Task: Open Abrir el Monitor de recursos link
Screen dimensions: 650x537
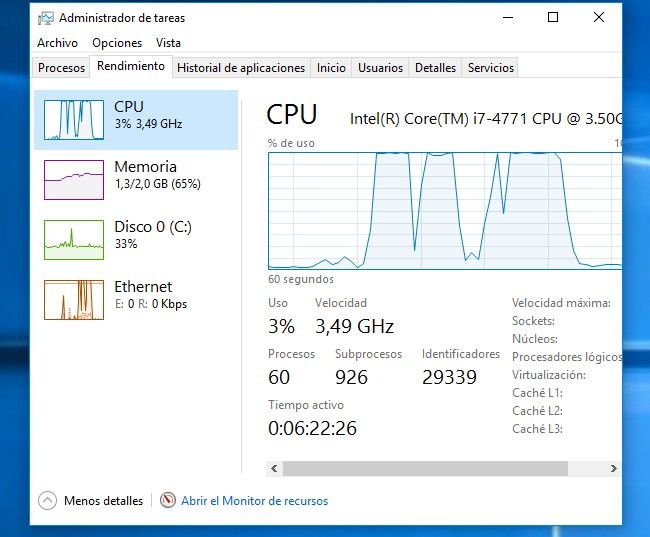Action: point(254,501)
